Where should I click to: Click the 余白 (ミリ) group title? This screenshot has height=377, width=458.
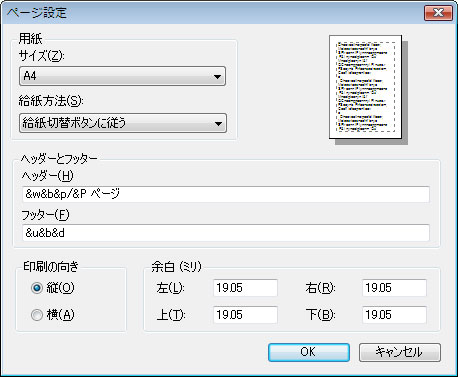176,266
